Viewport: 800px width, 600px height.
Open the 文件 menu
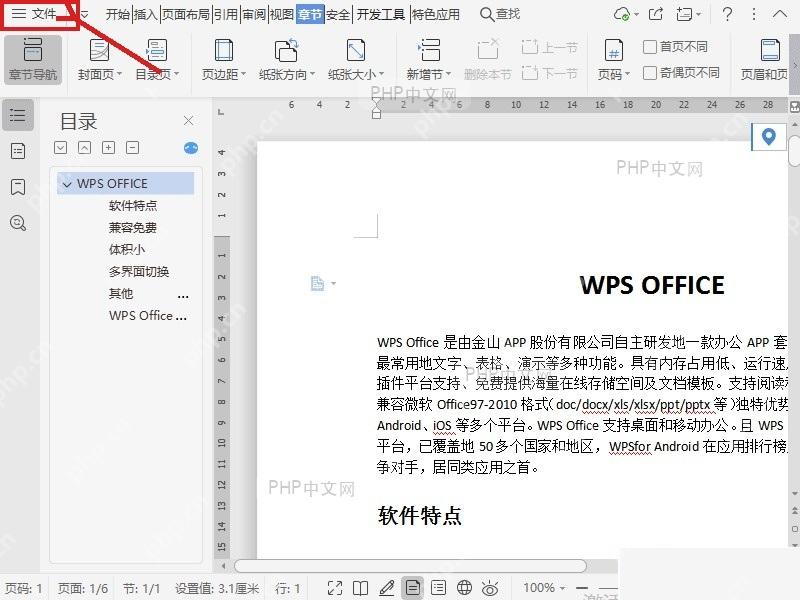pyautogui.click(x=35, y=14)
